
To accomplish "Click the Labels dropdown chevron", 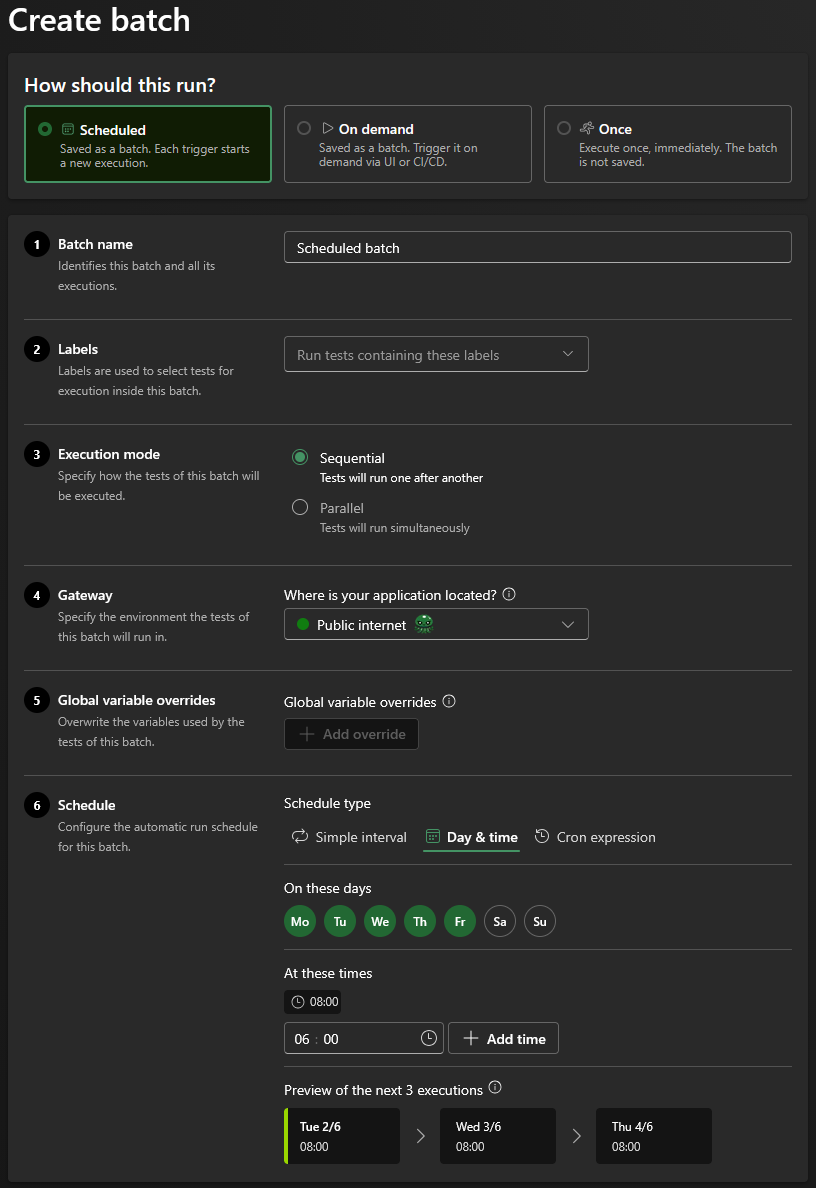I will [x=567, y=355].
